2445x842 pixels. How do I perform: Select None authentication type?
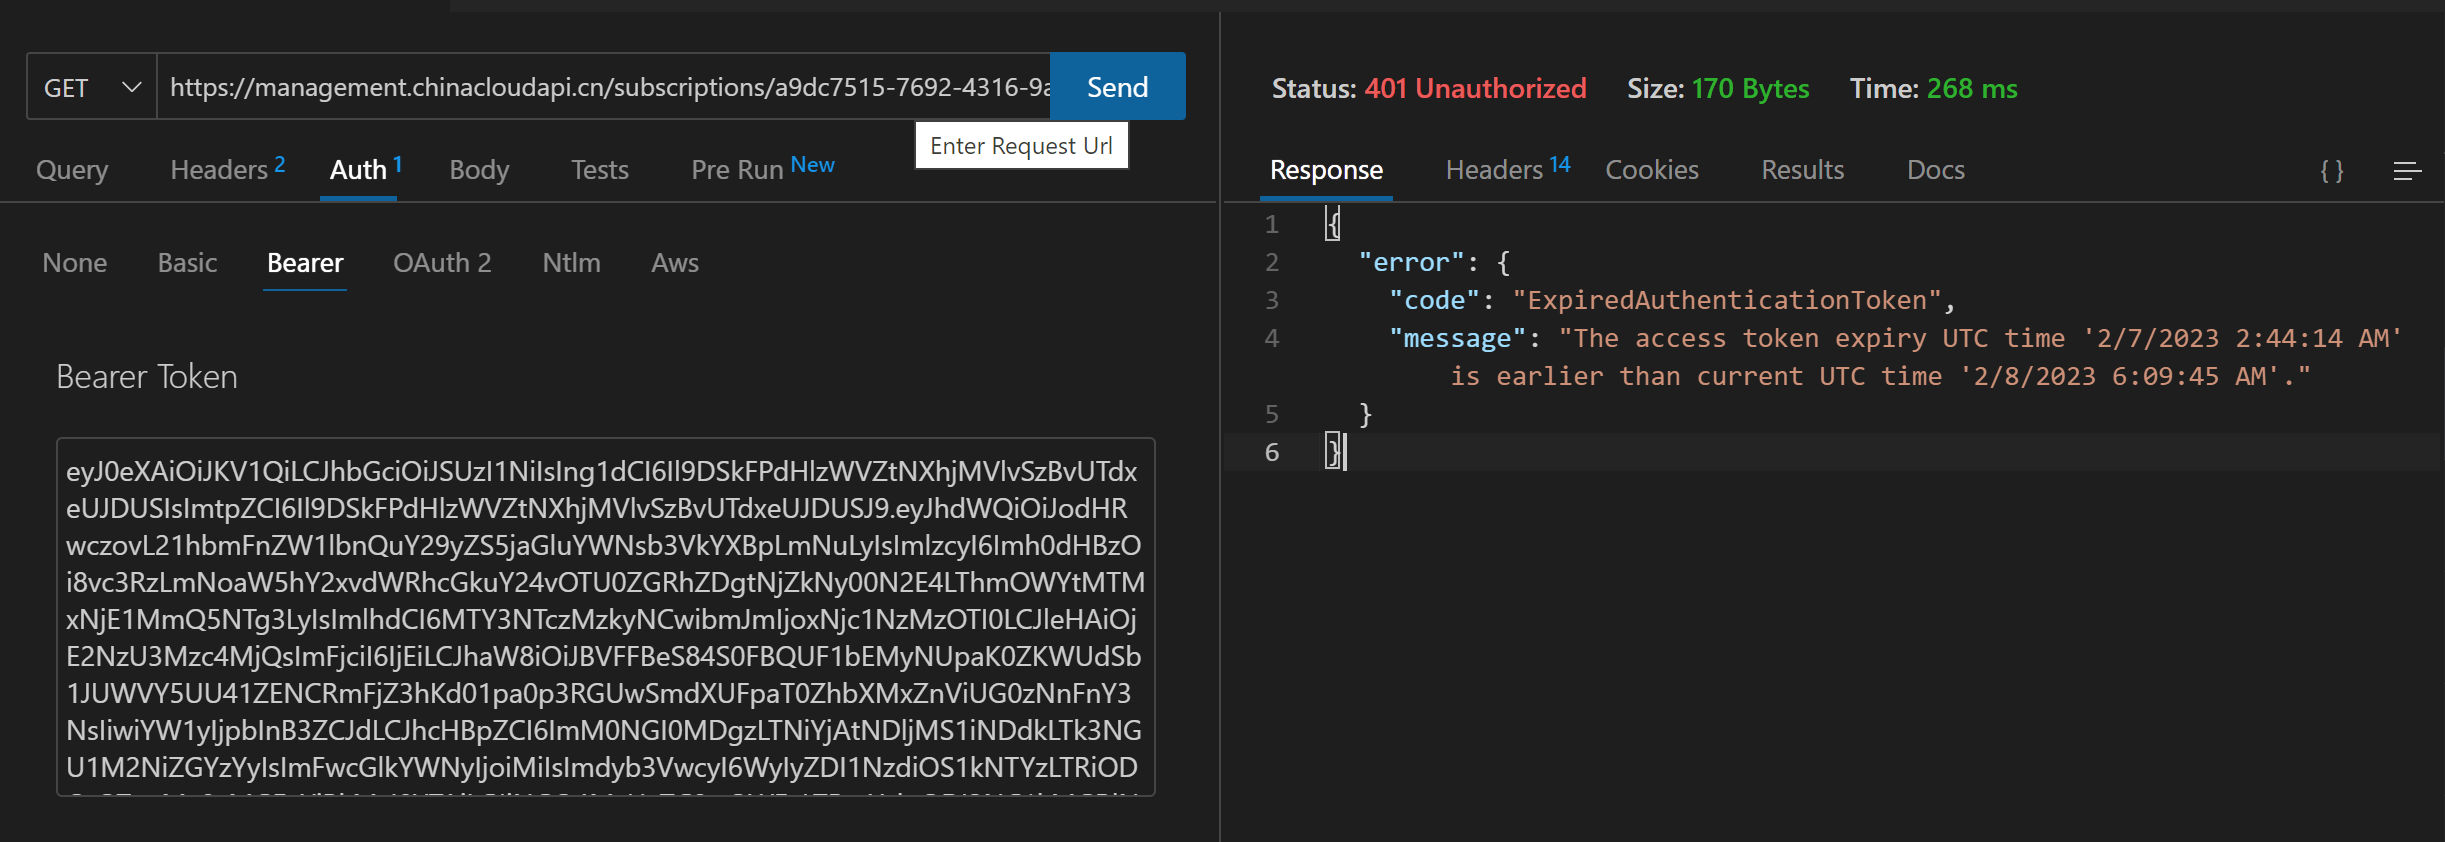(75, 263)
